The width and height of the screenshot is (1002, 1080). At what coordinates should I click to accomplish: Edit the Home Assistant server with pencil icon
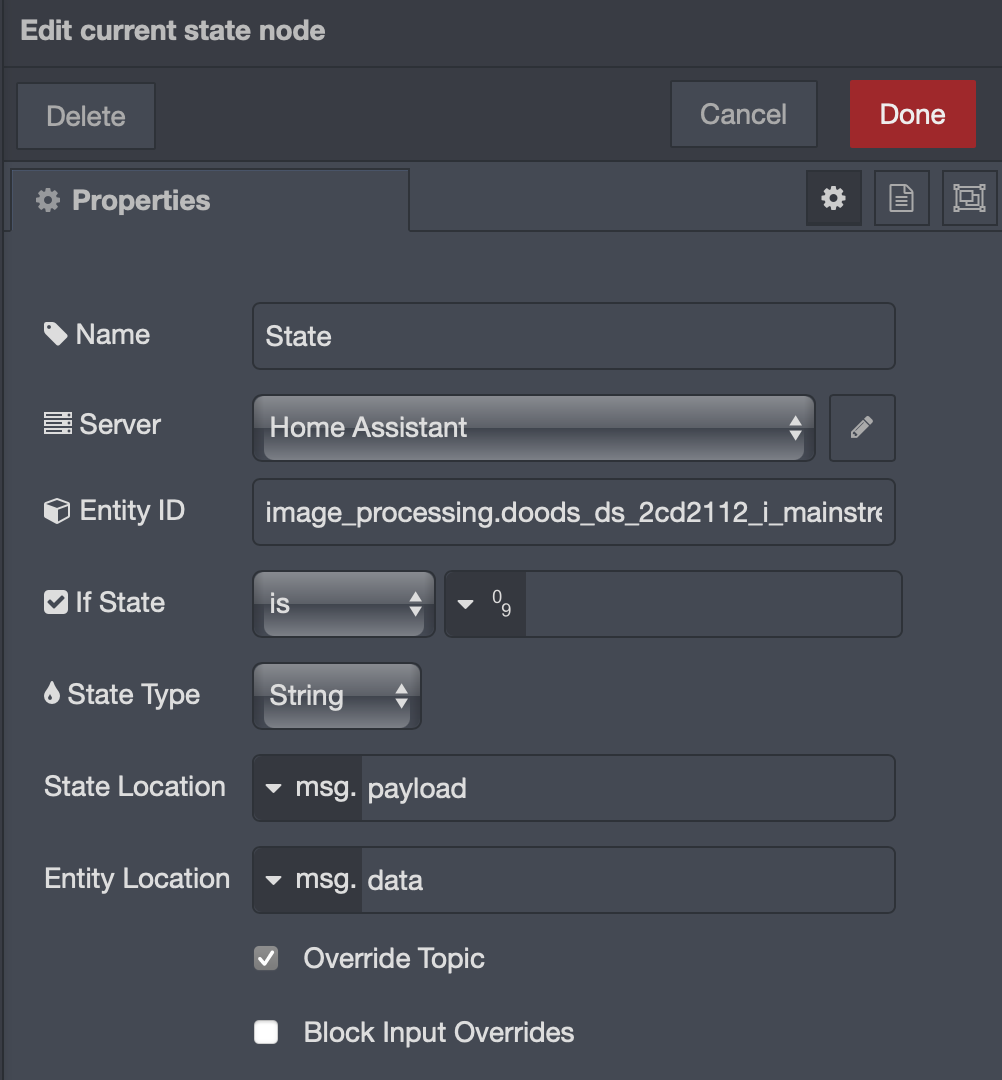point(861,428)
